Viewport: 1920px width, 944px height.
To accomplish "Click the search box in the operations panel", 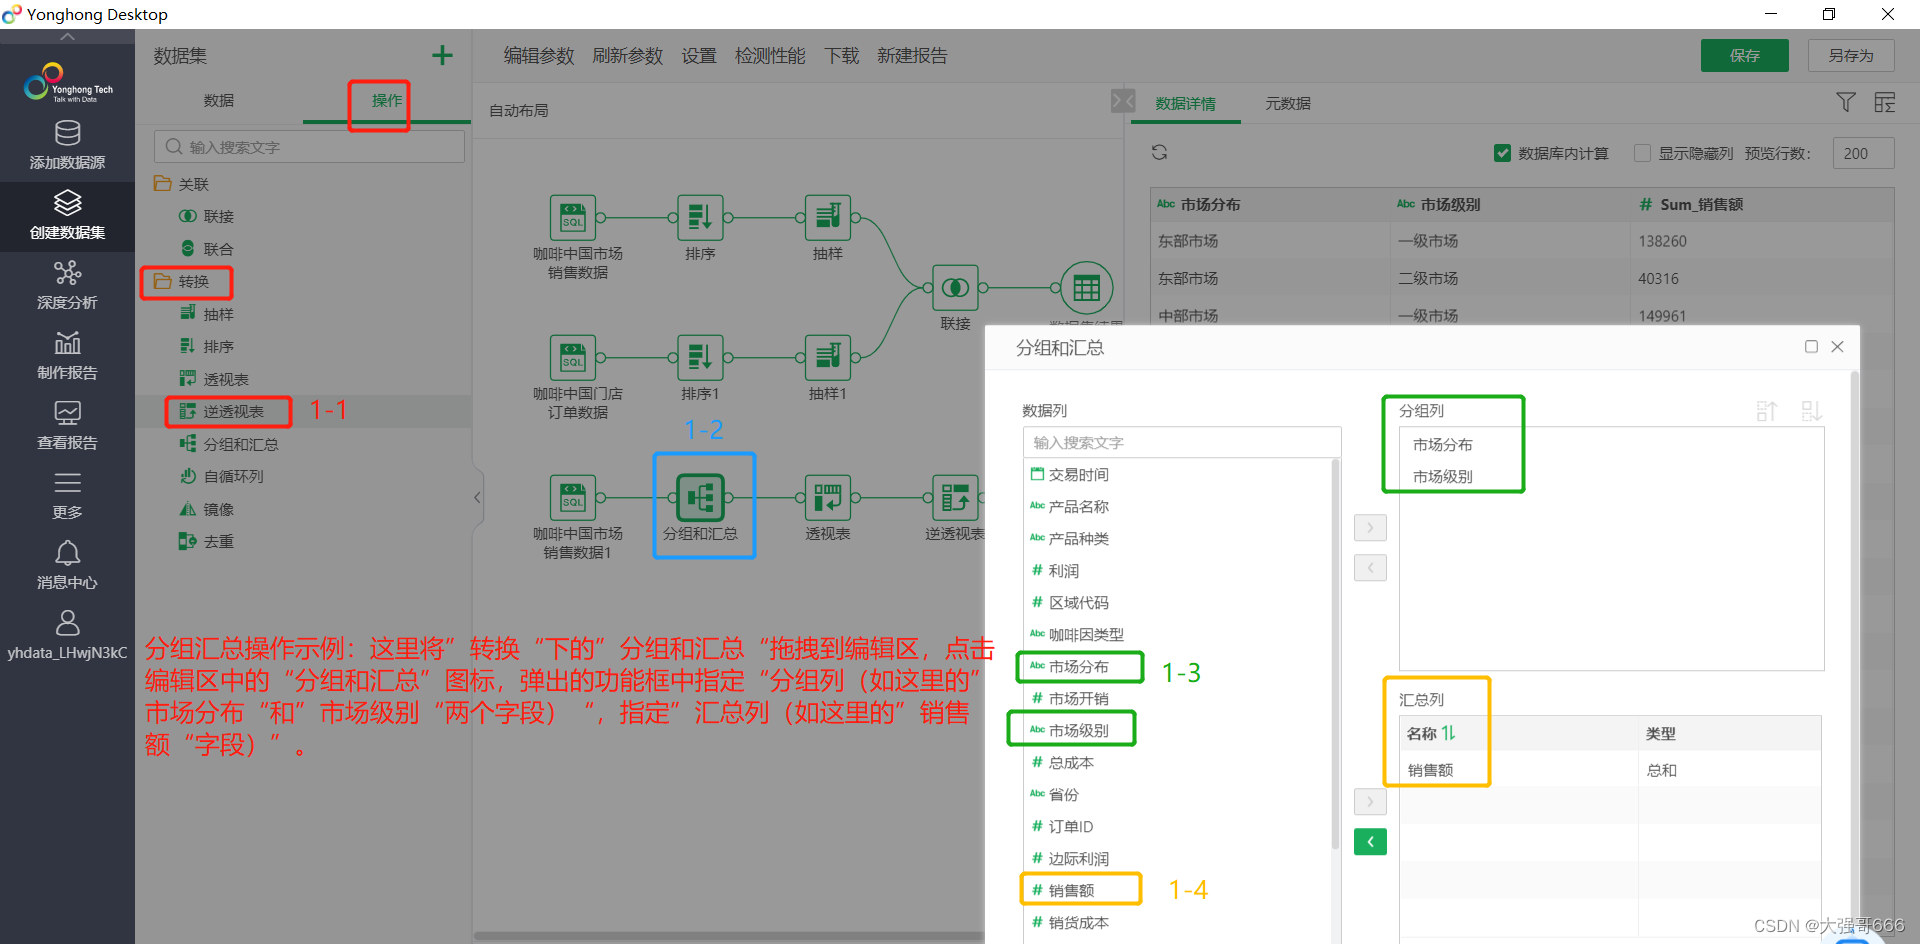I will click(x=309, y=147).
